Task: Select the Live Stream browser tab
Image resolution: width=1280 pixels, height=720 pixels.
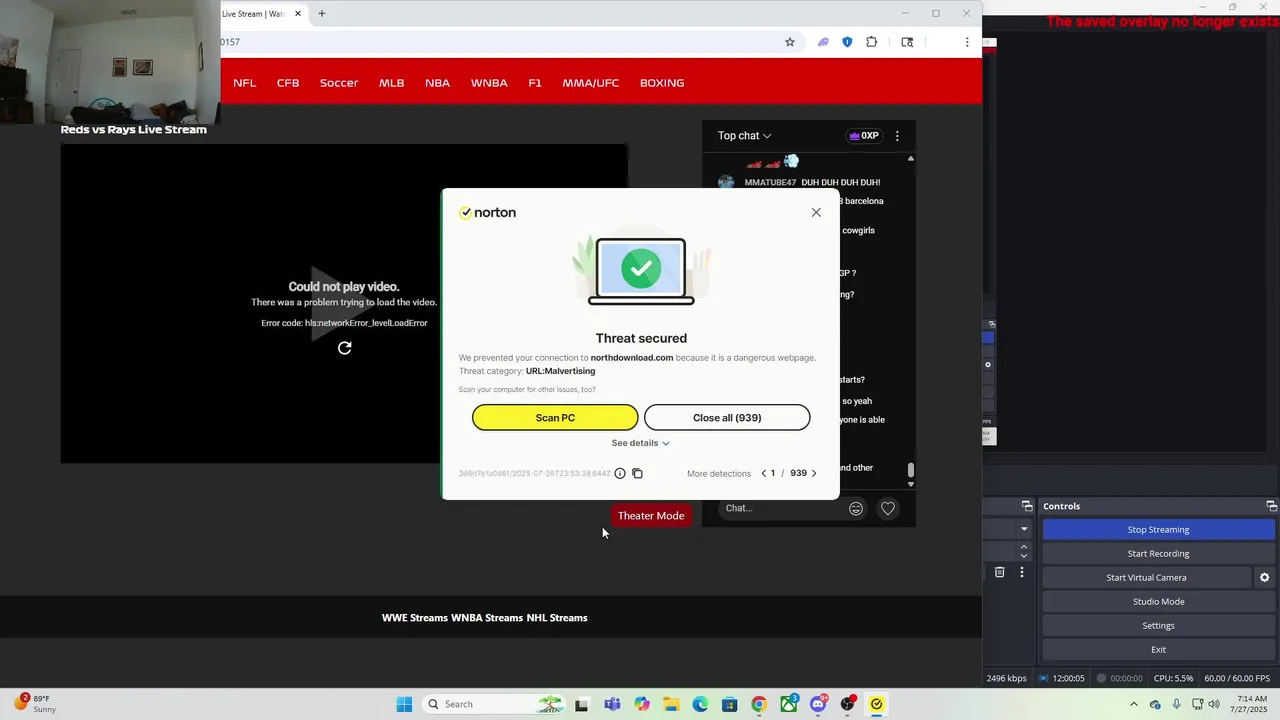Action: 254,14
